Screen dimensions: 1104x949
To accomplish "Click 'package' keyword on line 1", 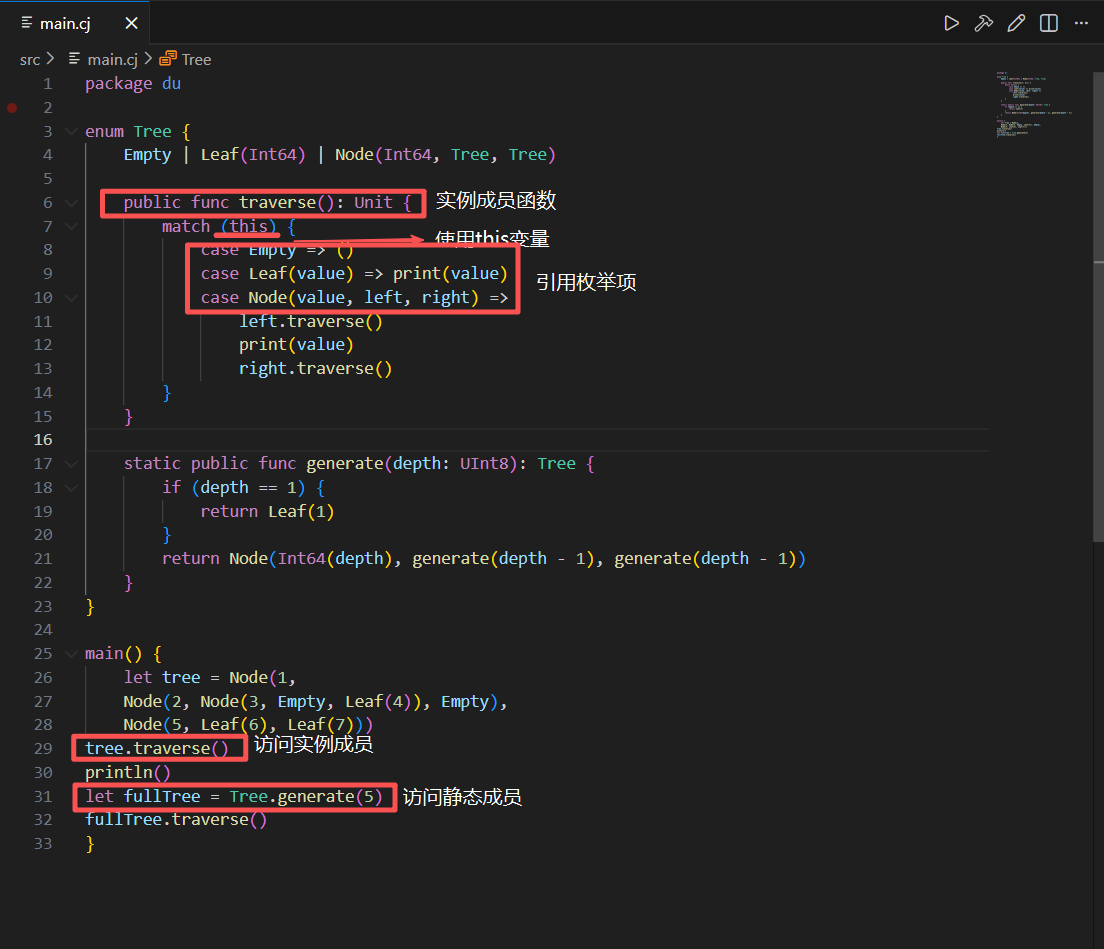I will pos(118,84).
